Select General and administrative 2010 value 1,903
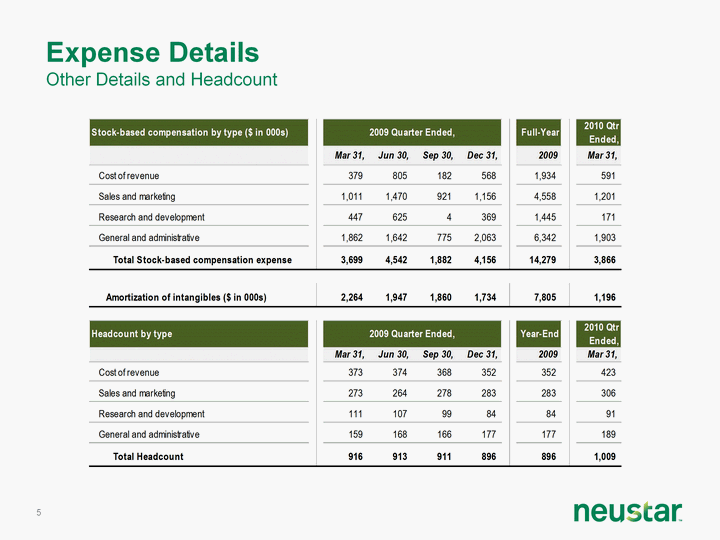 pyautogui.click(x=605, y=238)
